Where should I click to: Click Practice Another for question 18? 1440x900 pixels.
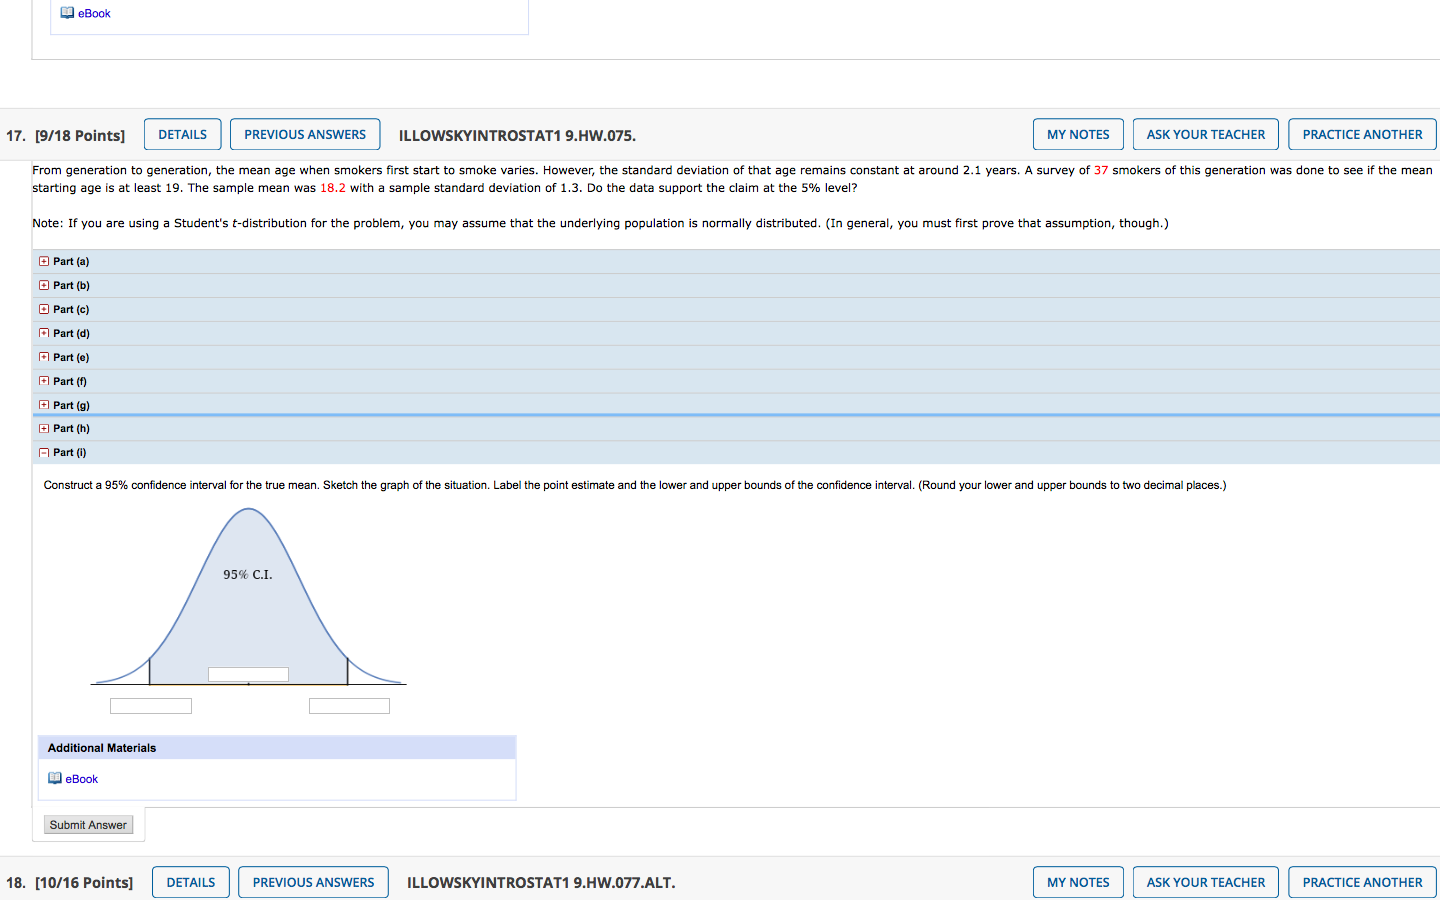tap(1362, 882)
